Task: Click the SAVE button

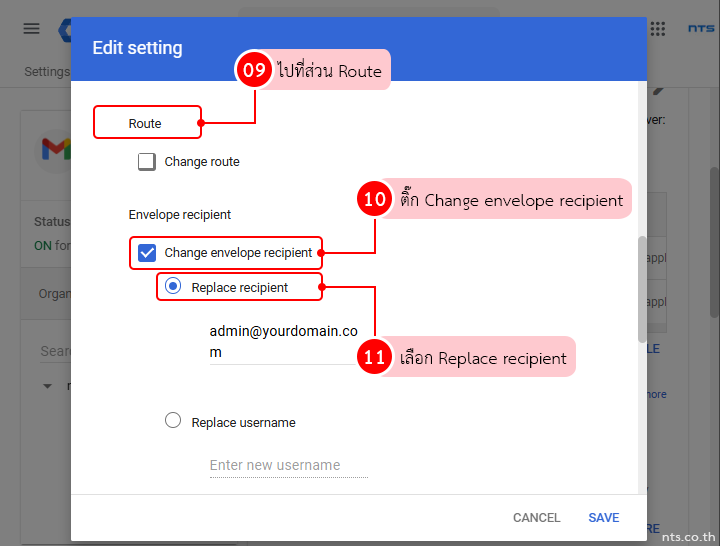Action: 603,518
